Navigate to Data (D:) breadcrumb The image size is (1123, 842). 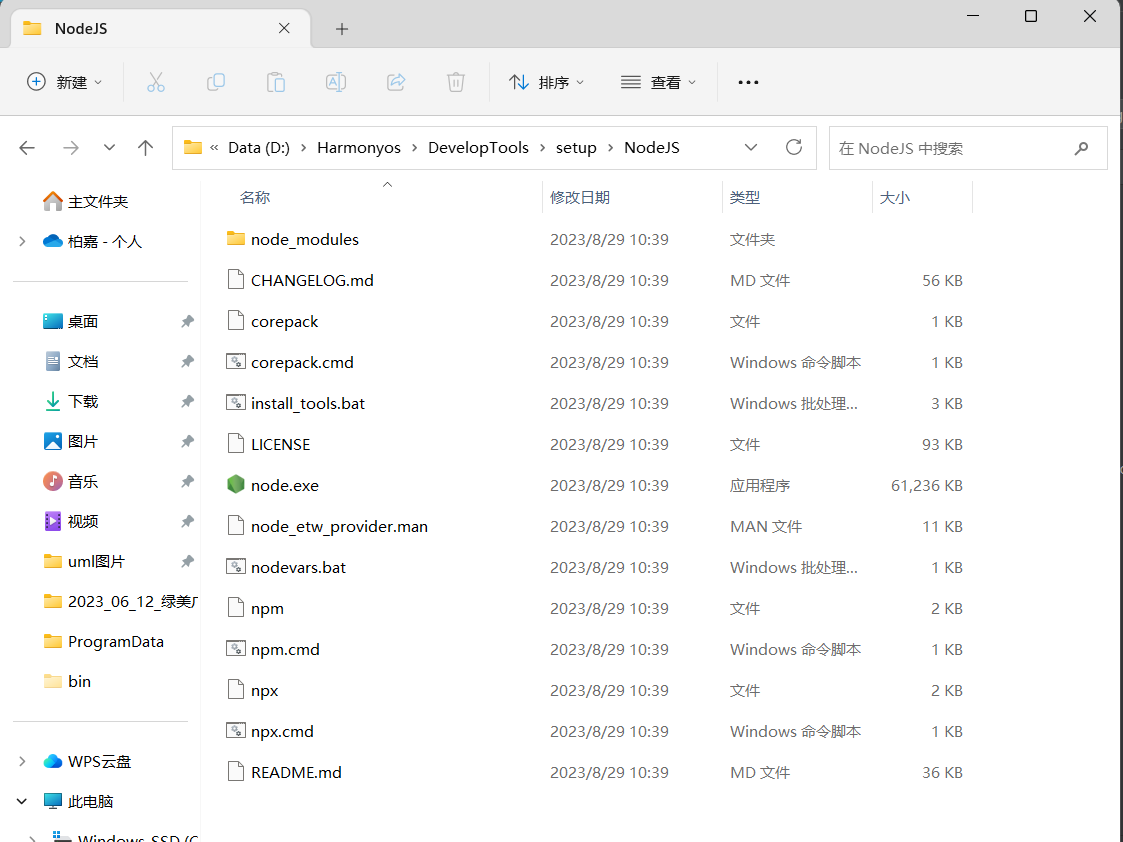click(259, 147)
